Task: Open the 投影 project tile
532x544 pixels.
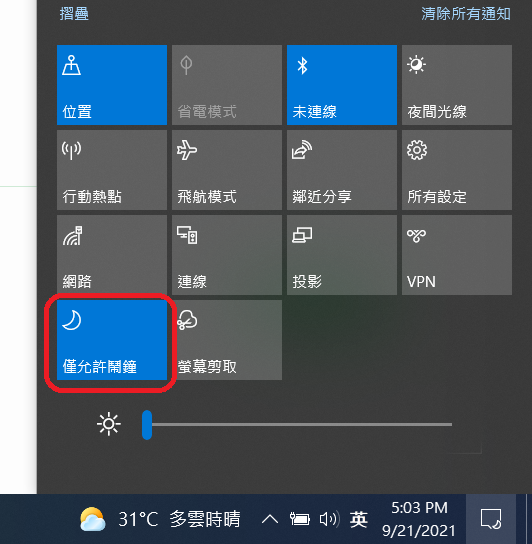Action: (x=342, y=255)
